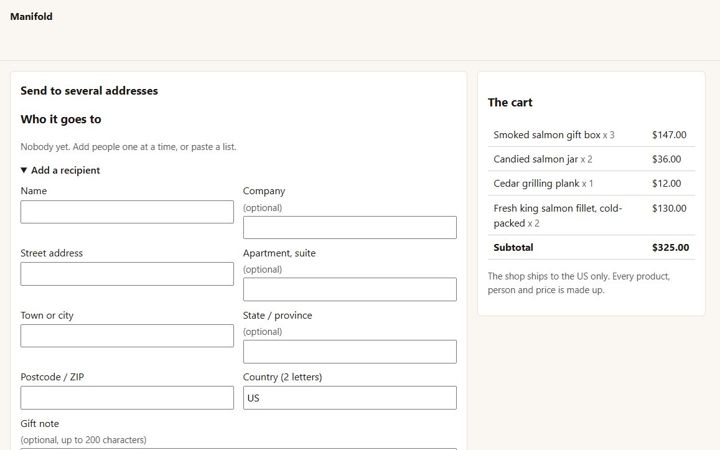
Task: Select the Country field containing US
Action: coord(350,398)
